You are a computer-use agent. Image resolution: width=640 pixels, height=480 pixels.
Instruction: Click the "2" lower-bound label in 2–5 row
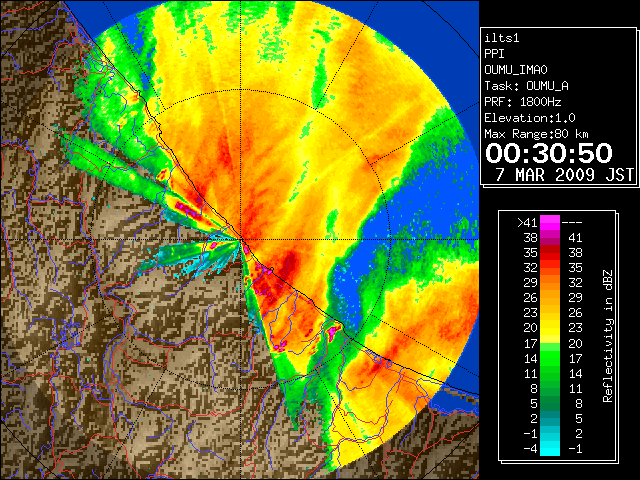click(x=534, y=418)
